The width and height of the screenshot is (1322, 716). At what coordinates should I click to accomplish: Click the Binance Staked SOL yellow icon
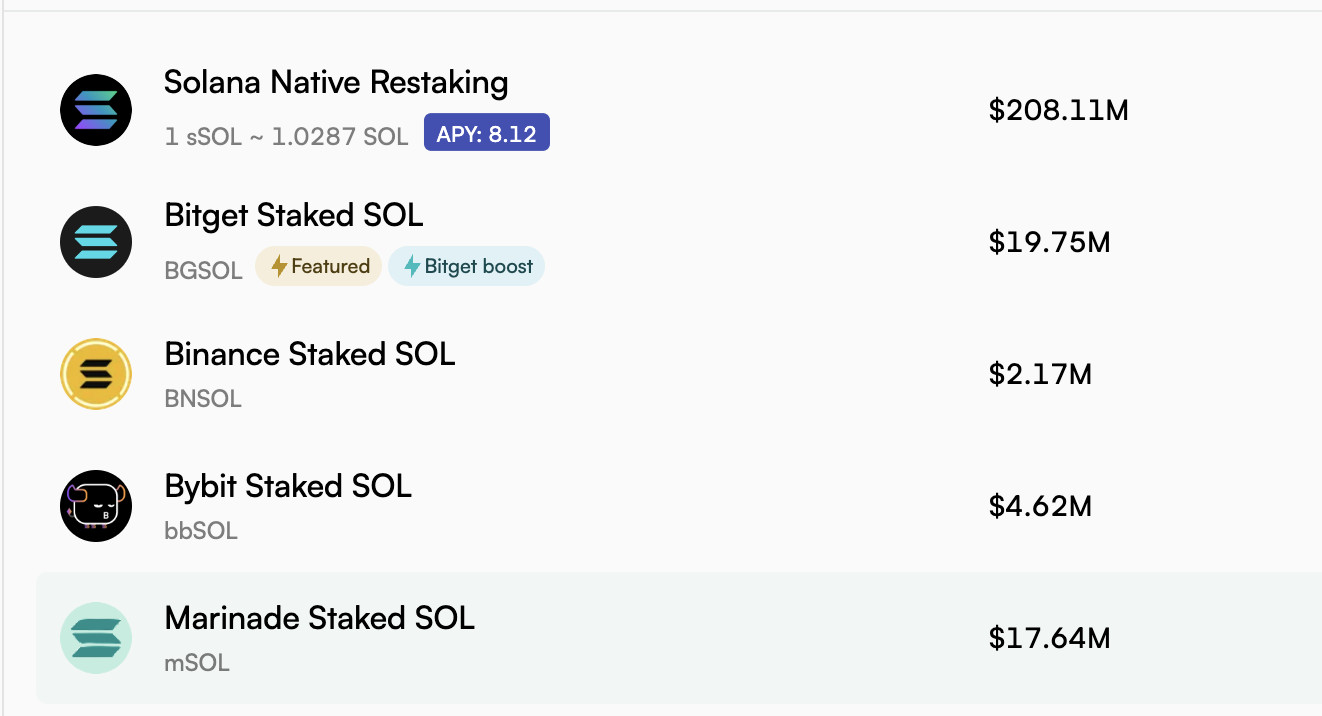[96, 374]
